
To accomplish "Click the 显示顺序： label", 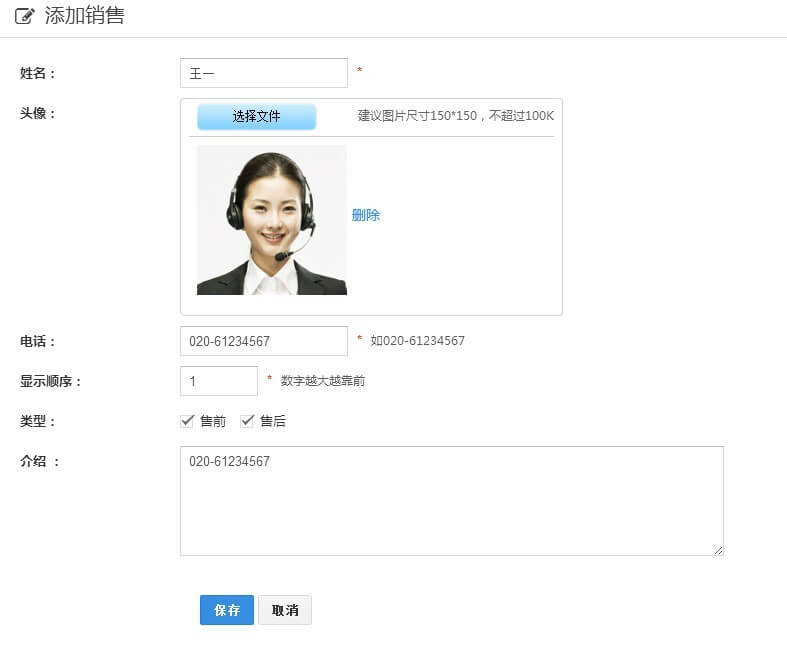I will [50, 381].
